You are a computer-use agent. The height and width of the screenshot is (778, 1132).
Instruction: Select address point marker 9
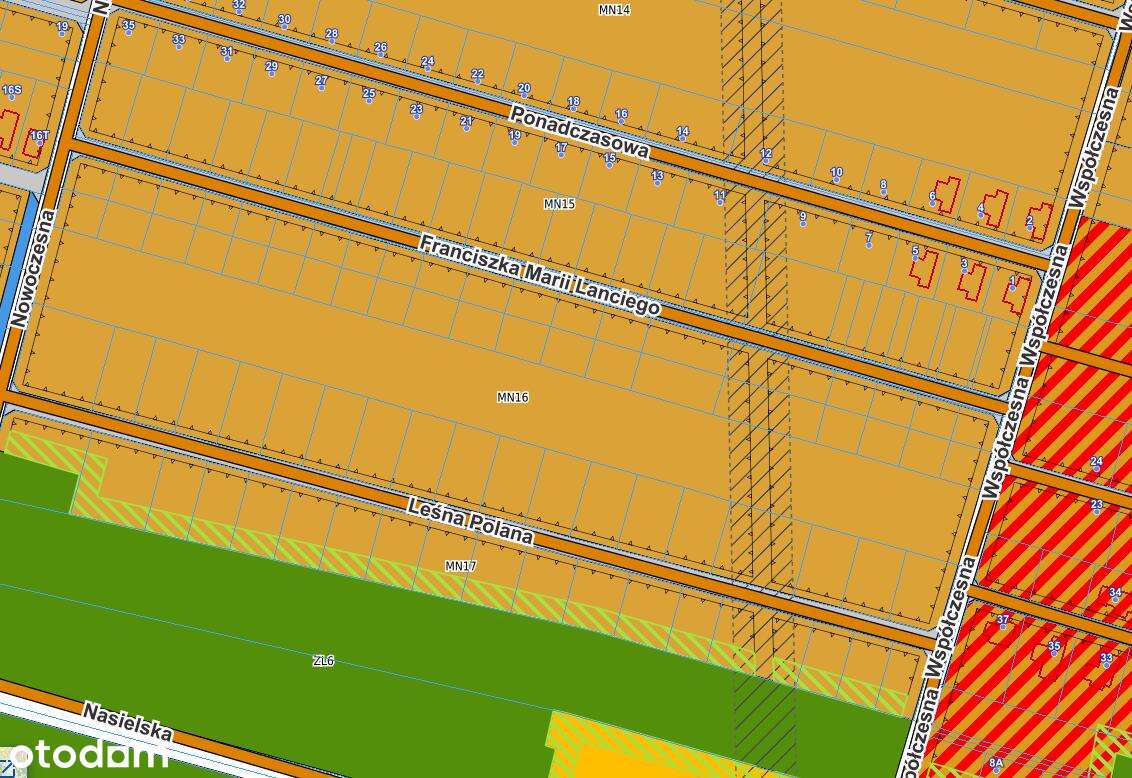[803, 218]
